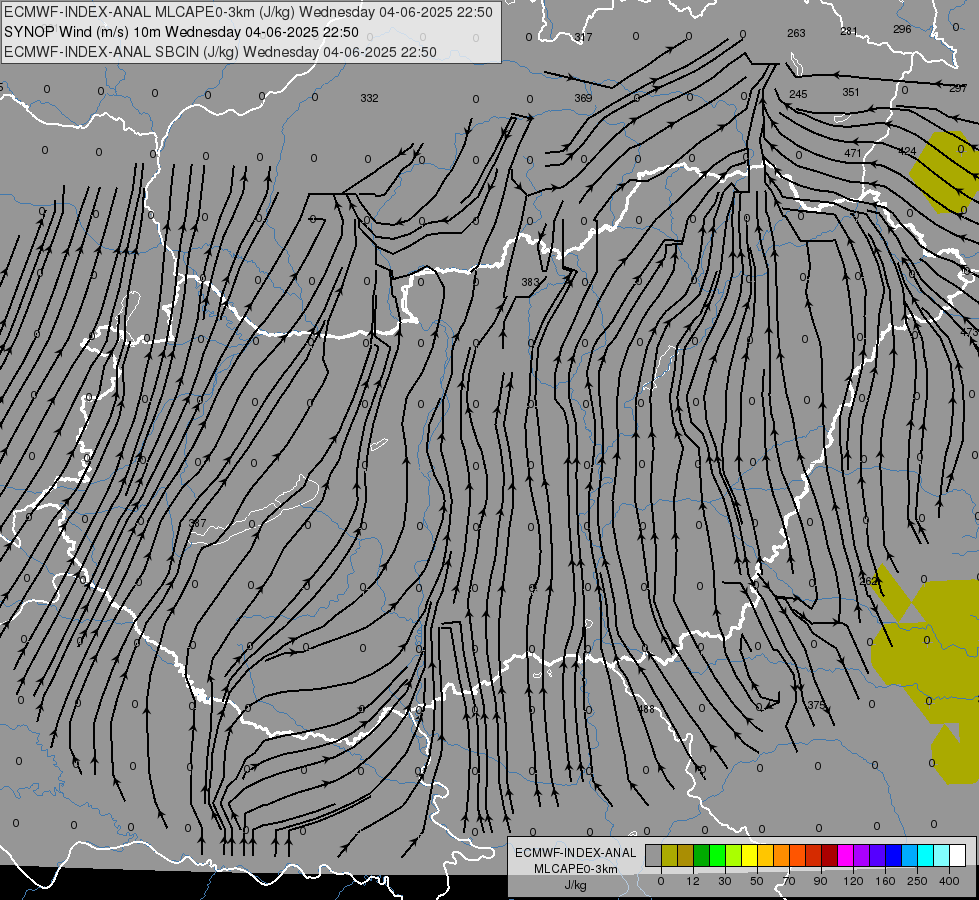The image size is (979, 900).
Task: Click the map value 245
Action: pyautogui.click(x=798, y=94)
